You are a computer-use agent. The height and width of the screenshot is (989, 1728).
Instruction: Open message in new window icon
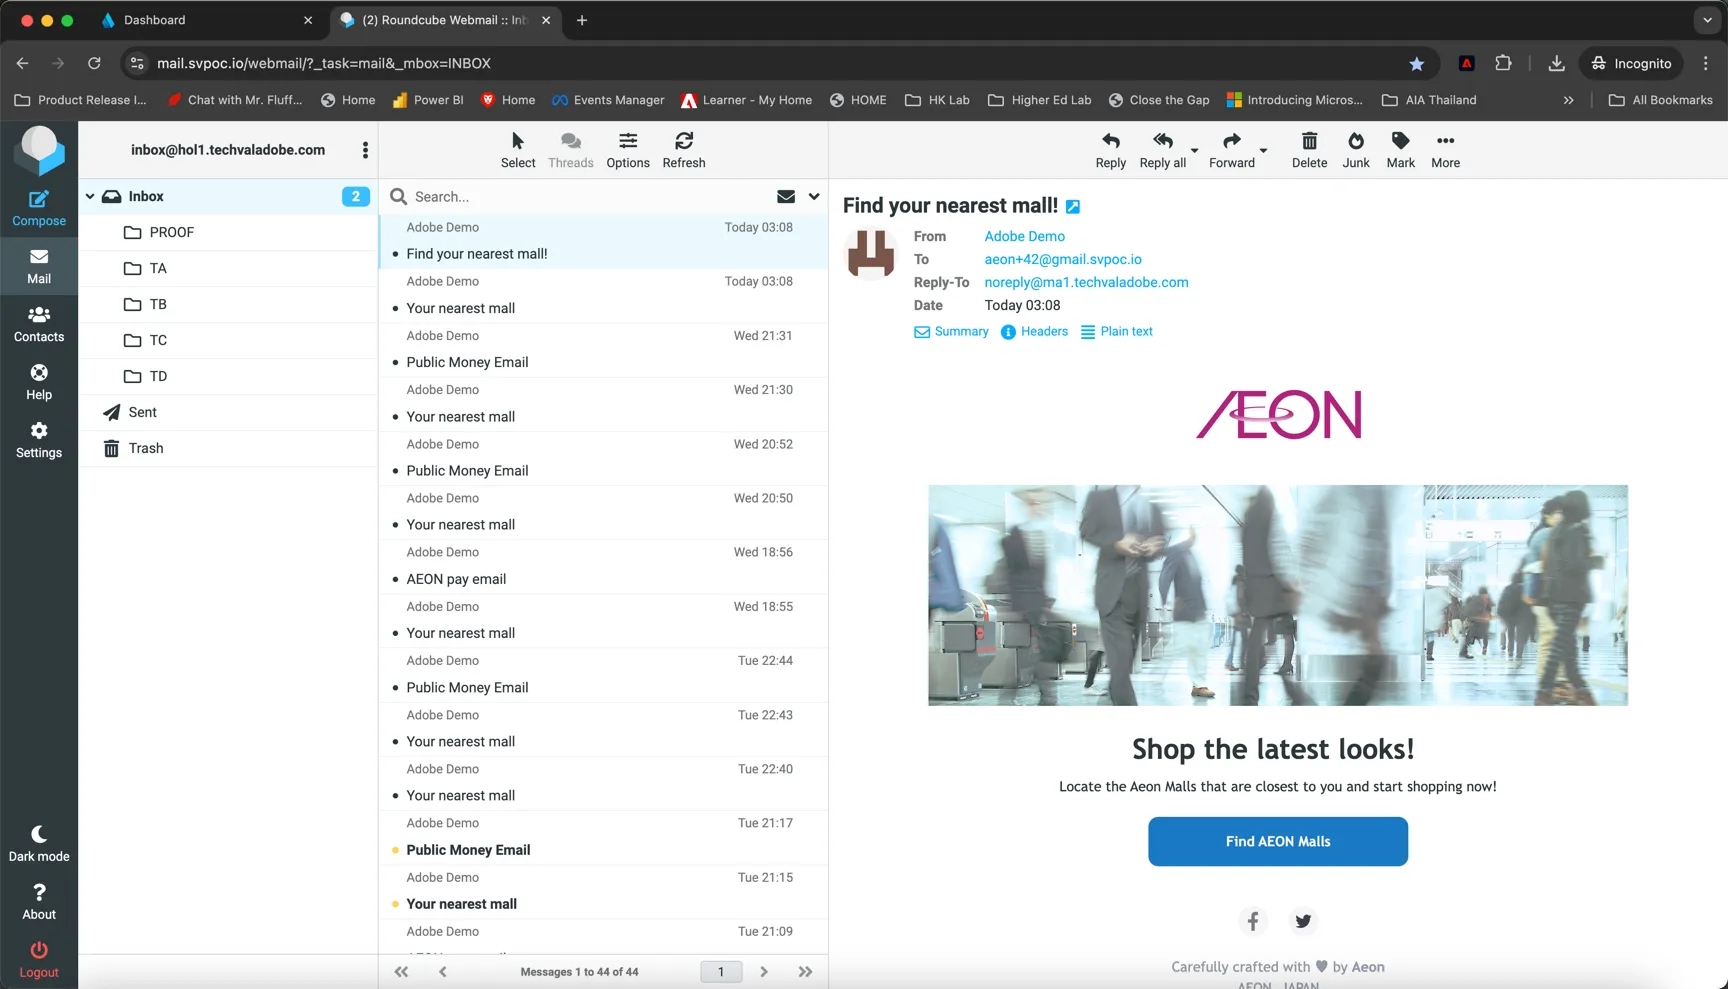[1073, 207]
